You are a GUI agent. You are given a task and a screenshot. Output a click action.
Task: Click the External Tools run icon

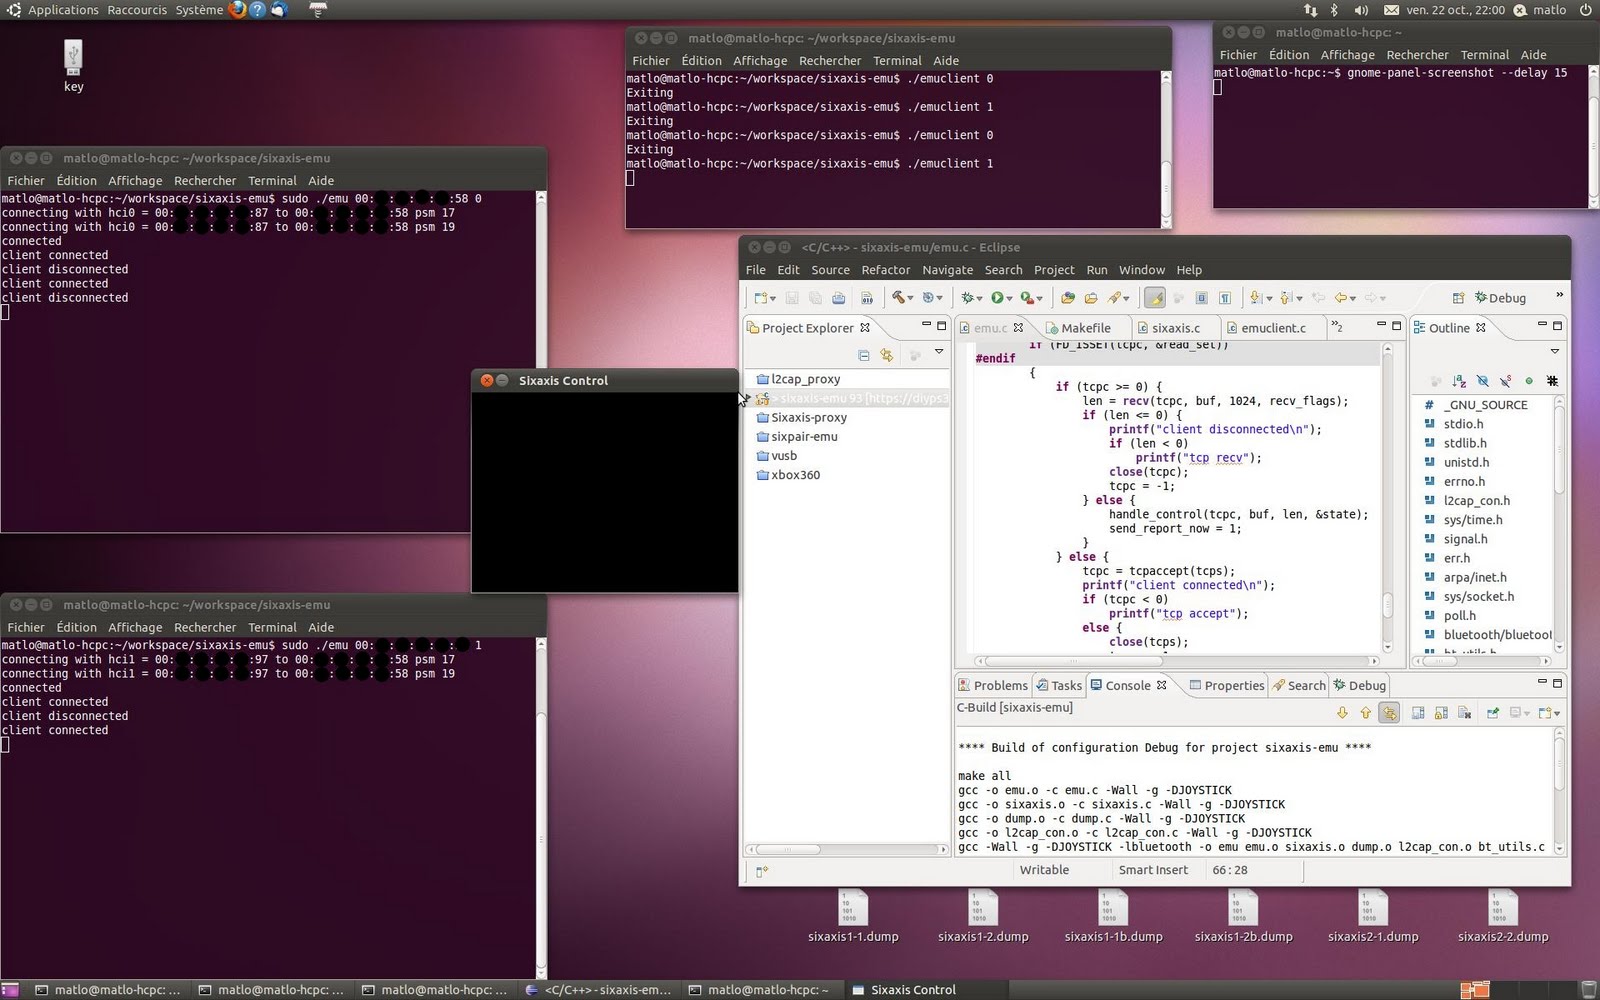click(1027, 298)
